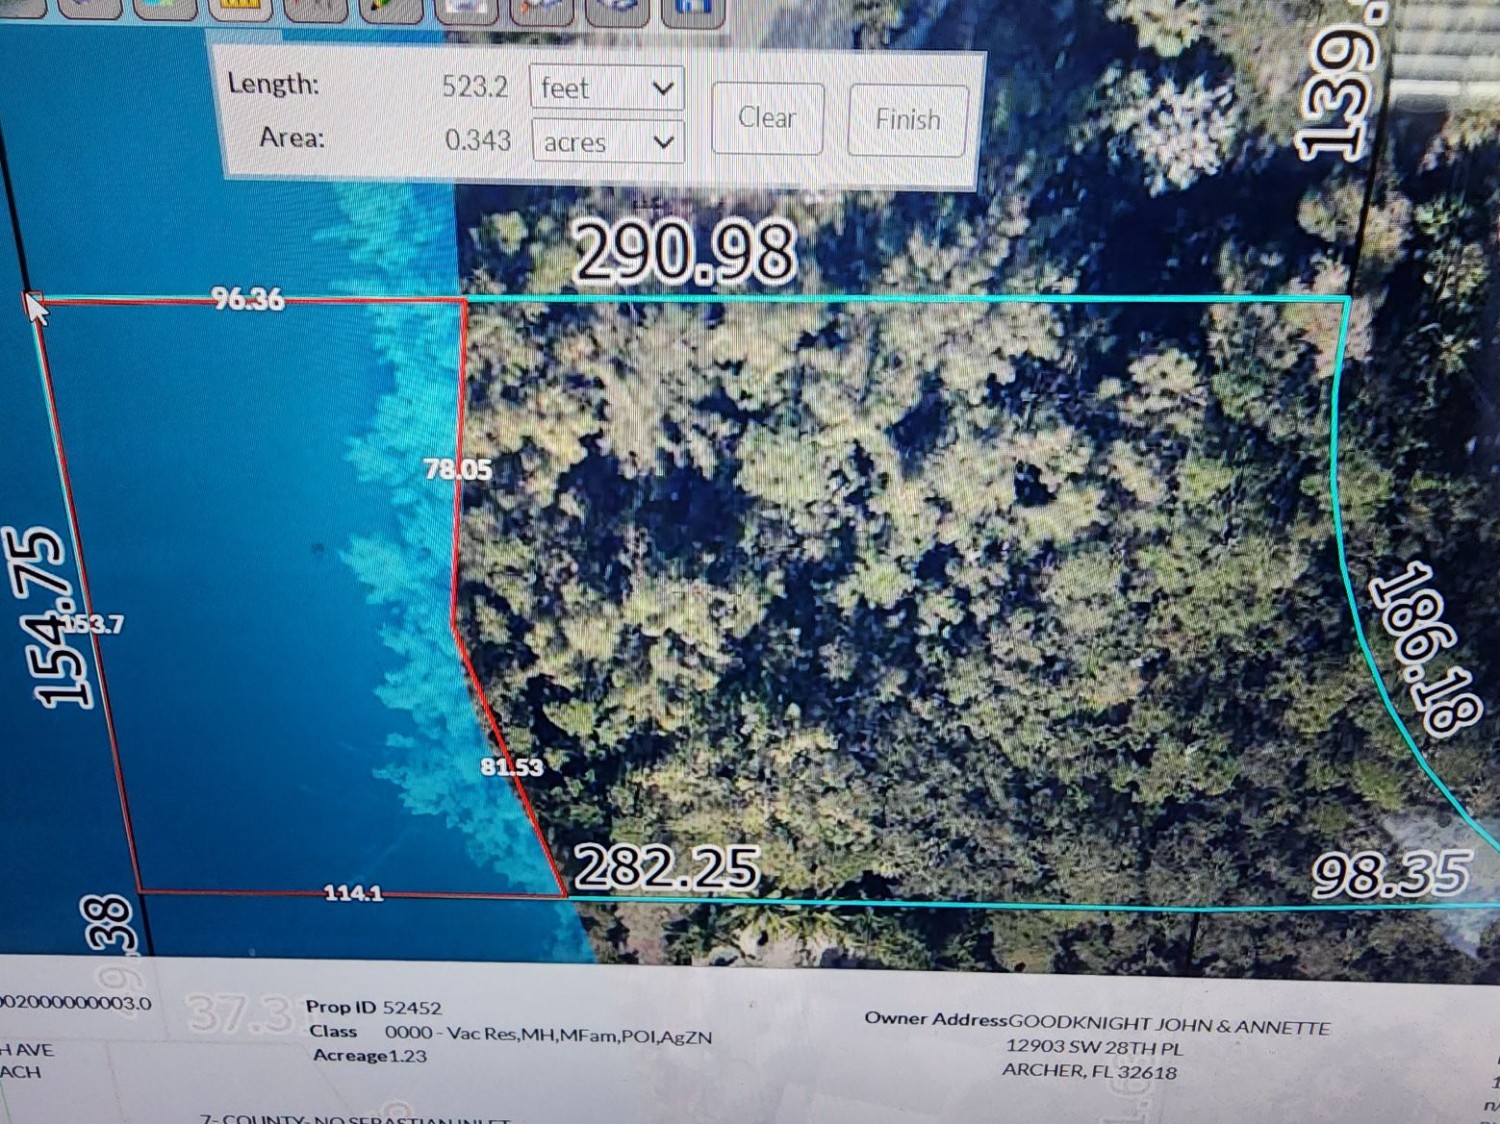Screen dimensions: 1500x1124
Task: Click the Length value 523.2
Action: click(x=475, y=87)
